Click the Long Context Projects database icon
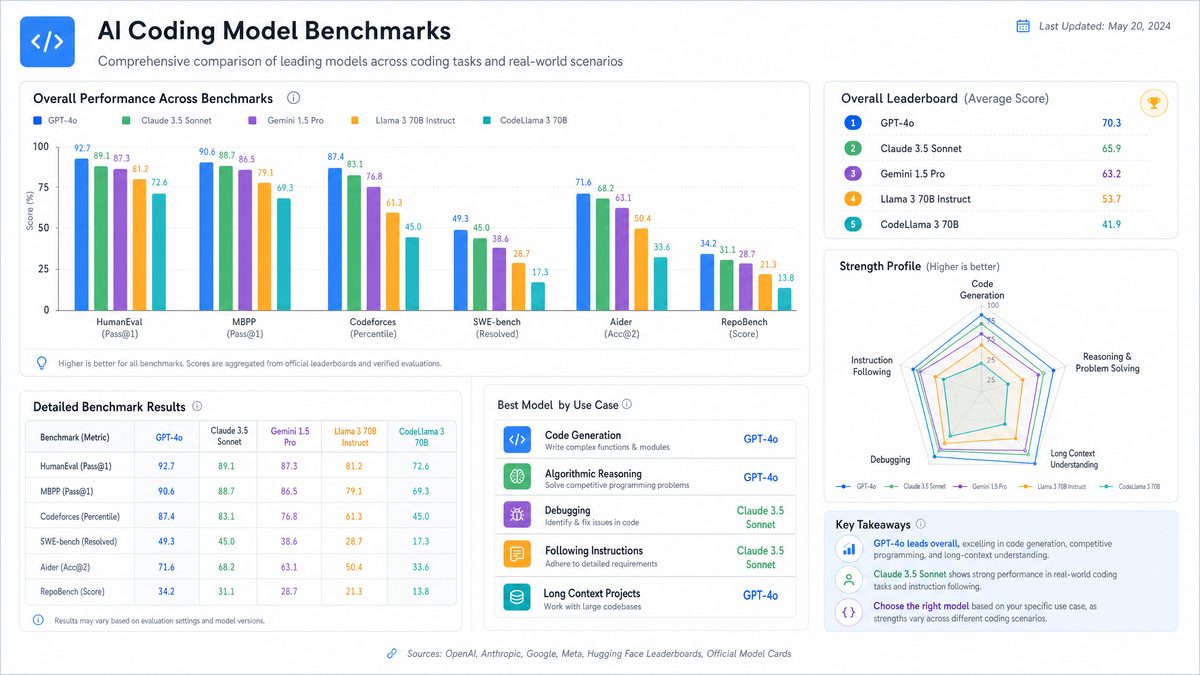 pyautogui.click(x=517, y=598)
